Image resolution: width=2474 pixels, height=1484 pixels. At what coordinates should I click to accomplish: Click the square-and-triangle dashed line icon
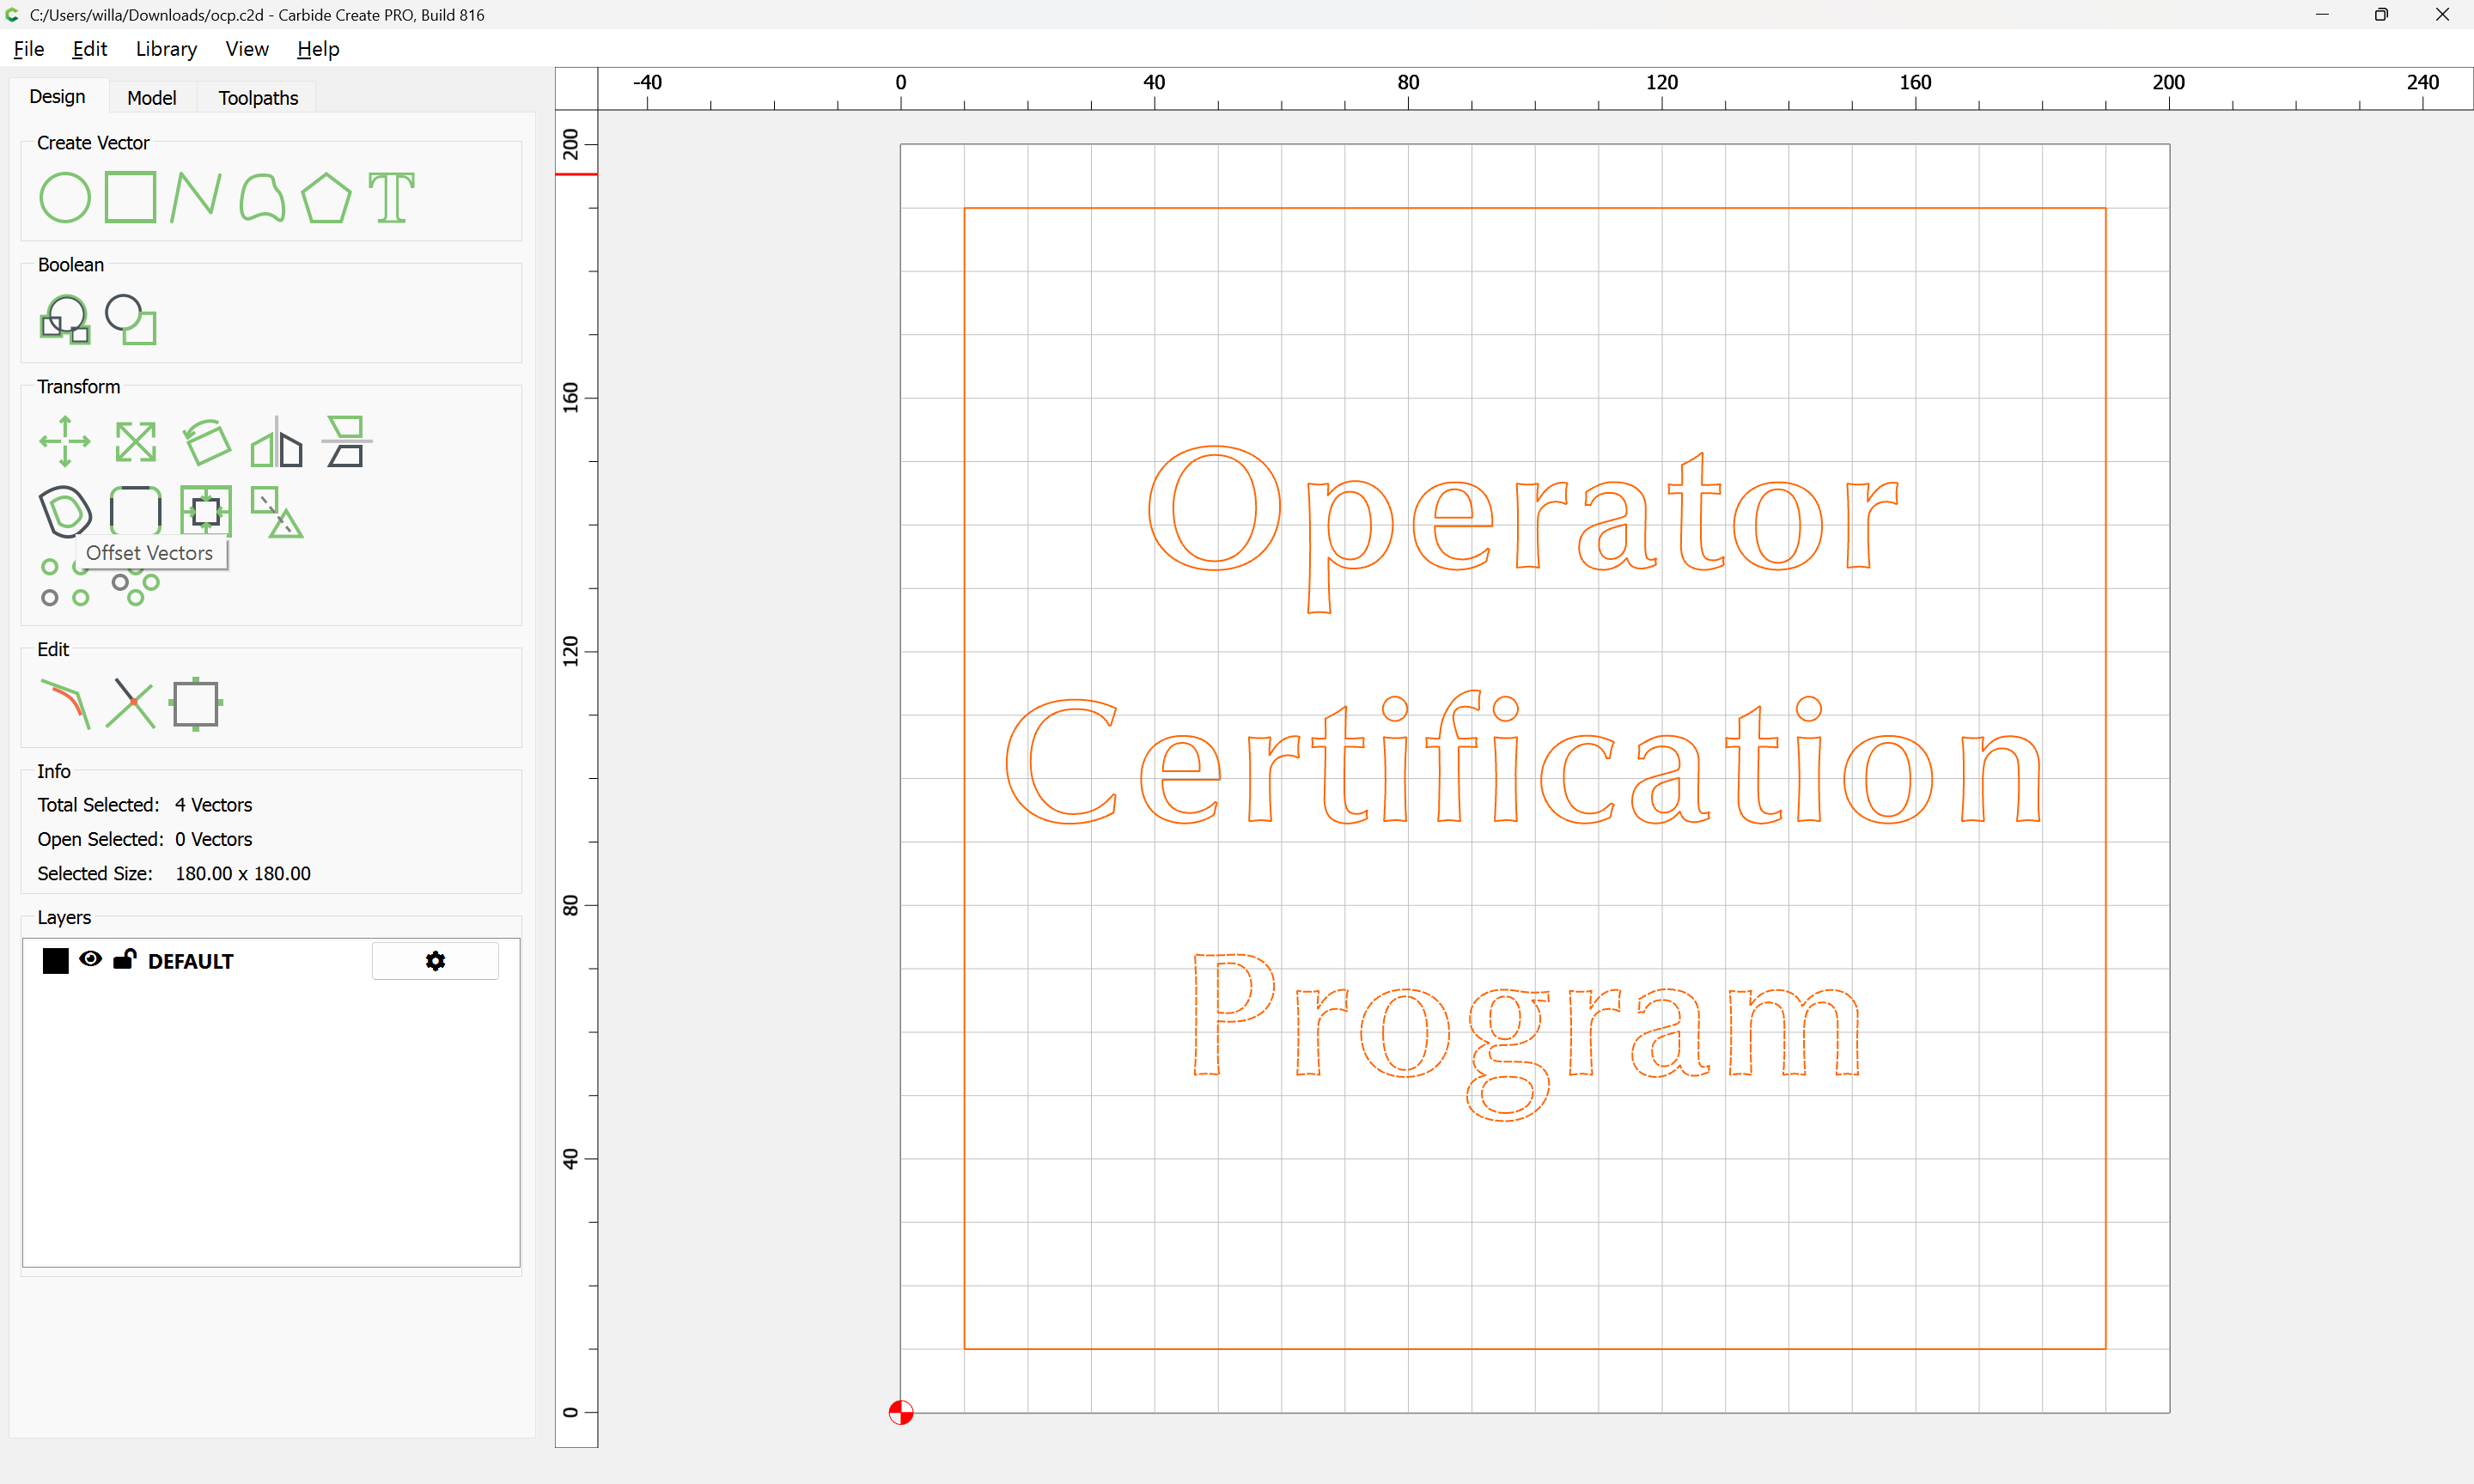(x=276, y=512)
